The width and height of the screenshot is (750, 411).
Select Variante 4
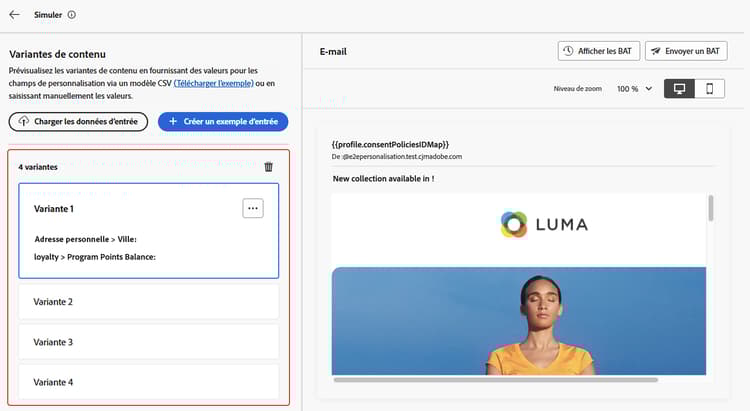pos(149,382)
